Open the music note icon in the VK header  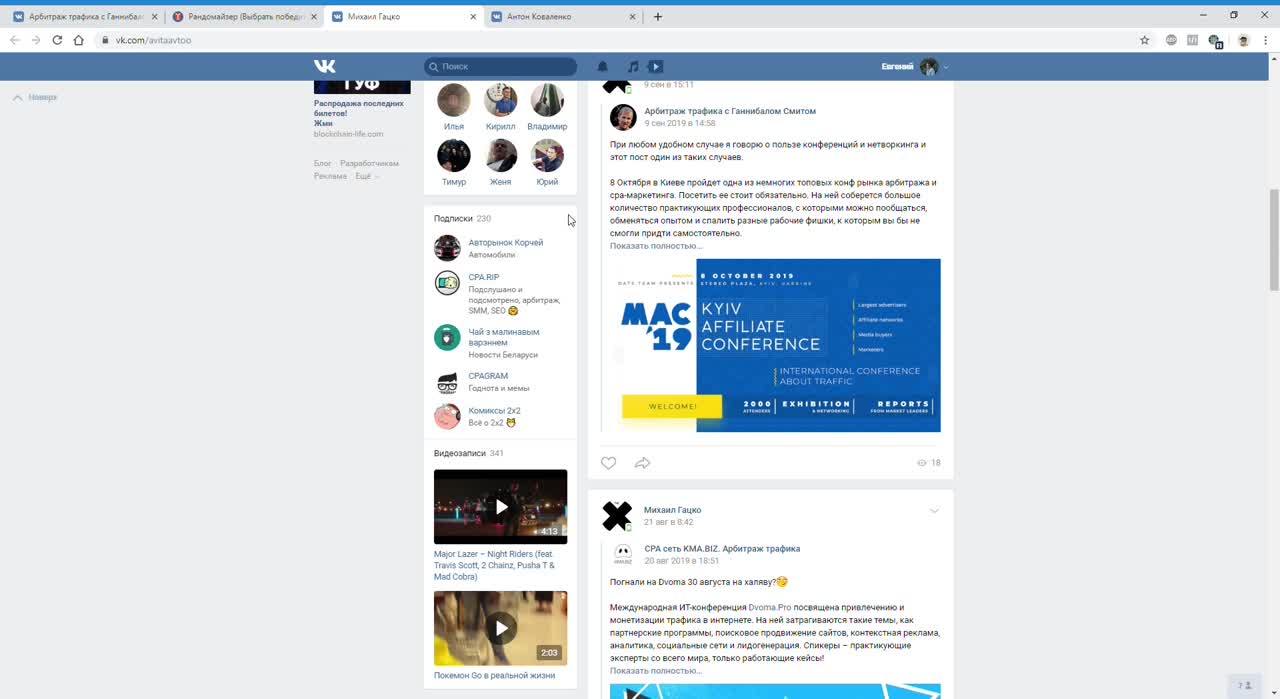pyautogui.click(x=632, y=66)
